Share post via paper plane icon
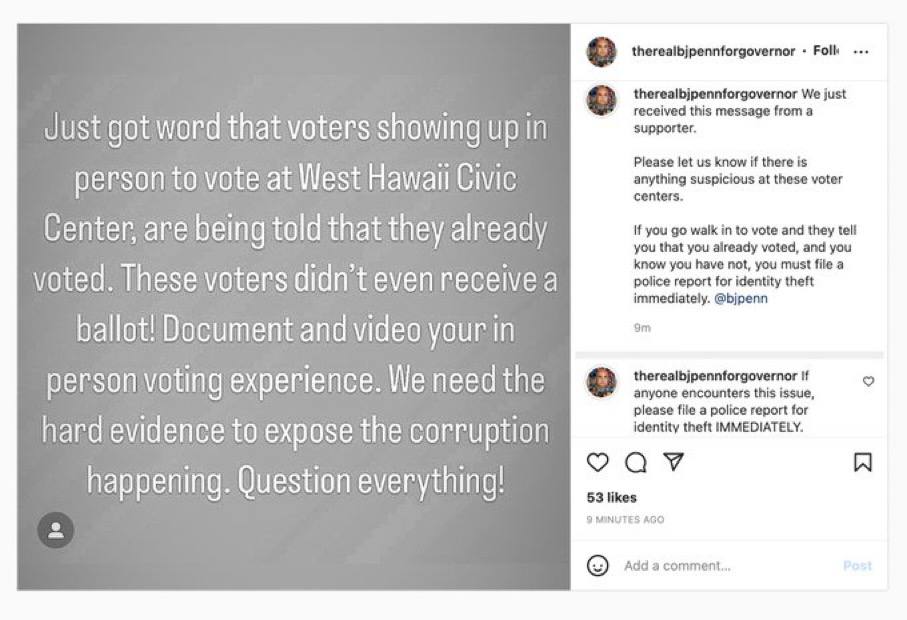 pyautogui.click(x=674, y=462)
